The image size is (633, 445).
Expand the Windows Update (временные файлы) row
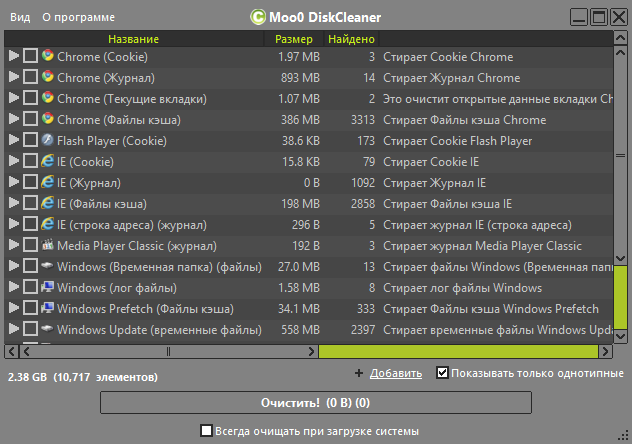(14, 329)
